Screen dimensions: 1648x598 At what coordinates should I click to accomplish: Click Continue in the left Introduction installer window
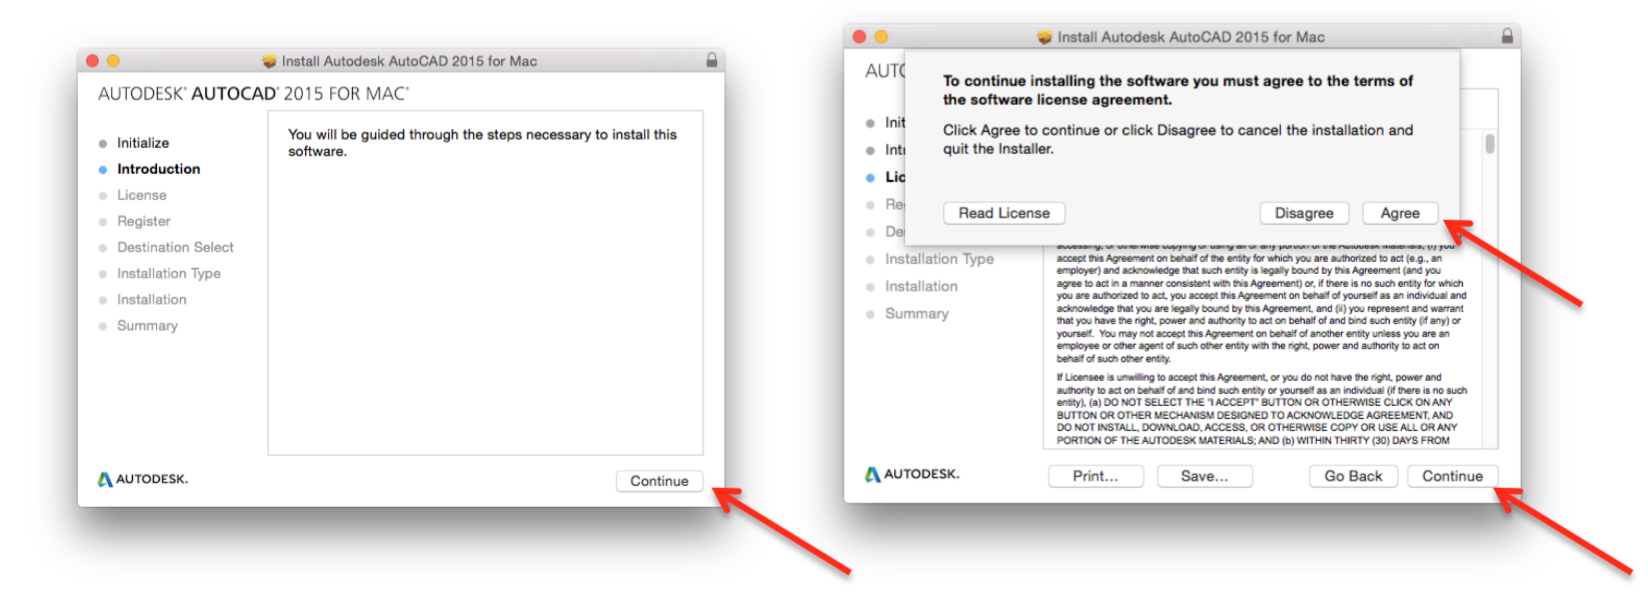pos(659,481)
